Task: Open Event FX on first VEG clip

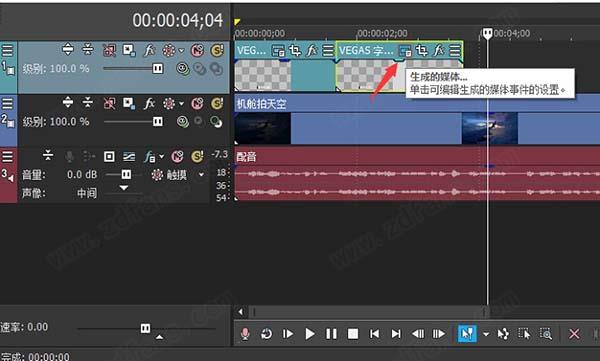Action: point(312,51)
